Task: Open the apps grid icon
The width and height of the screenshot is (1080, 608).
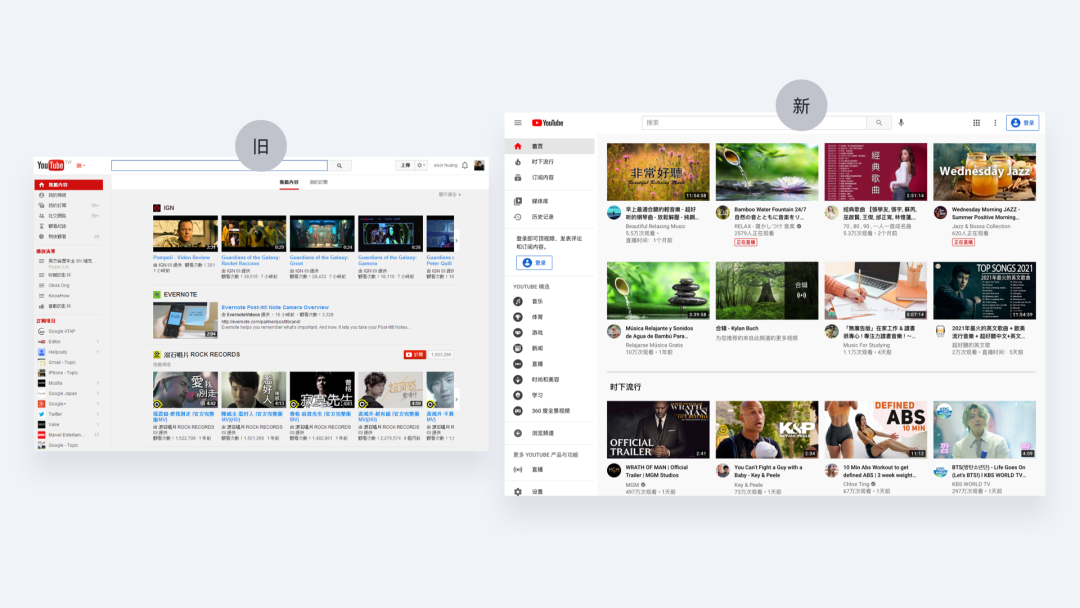Action: coord(976,123)
